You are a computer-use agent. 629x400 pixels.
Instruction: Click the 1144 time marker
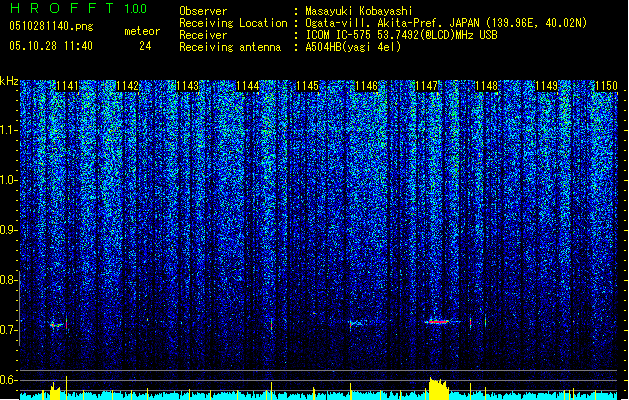coord(247,86)
